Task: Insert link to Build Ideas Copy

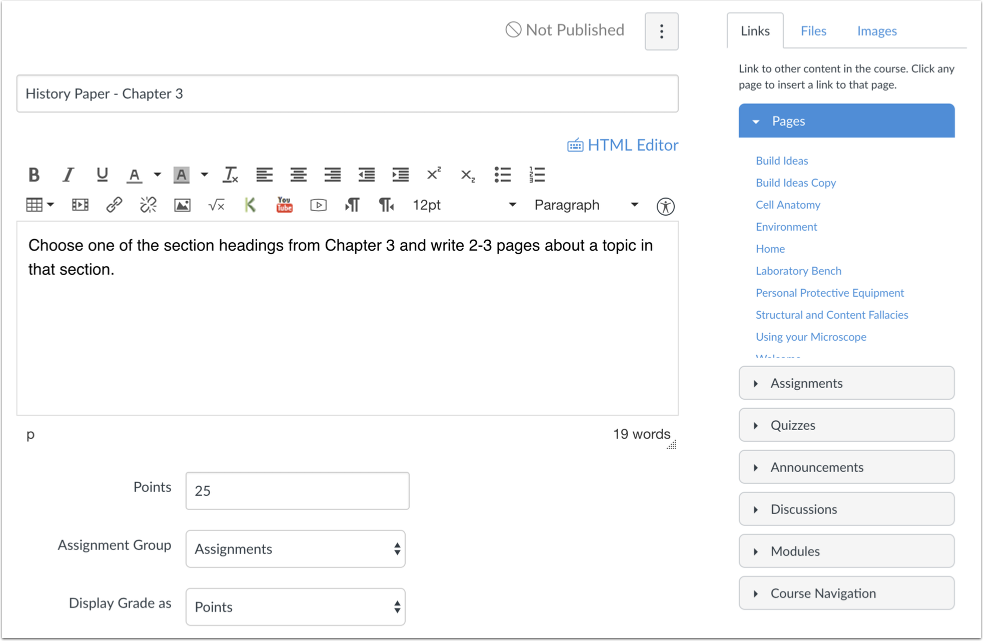Action: pos(796,183)
